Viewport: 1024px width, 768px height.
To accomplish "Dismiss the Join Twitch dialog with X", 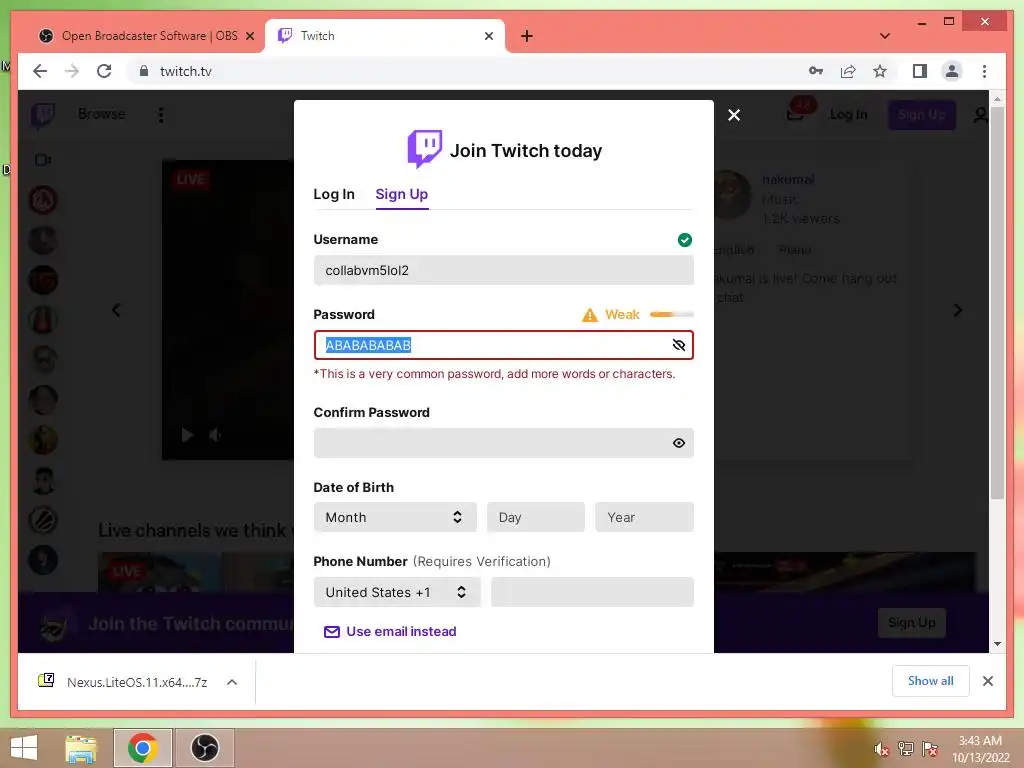I will (x=734, y=115).
